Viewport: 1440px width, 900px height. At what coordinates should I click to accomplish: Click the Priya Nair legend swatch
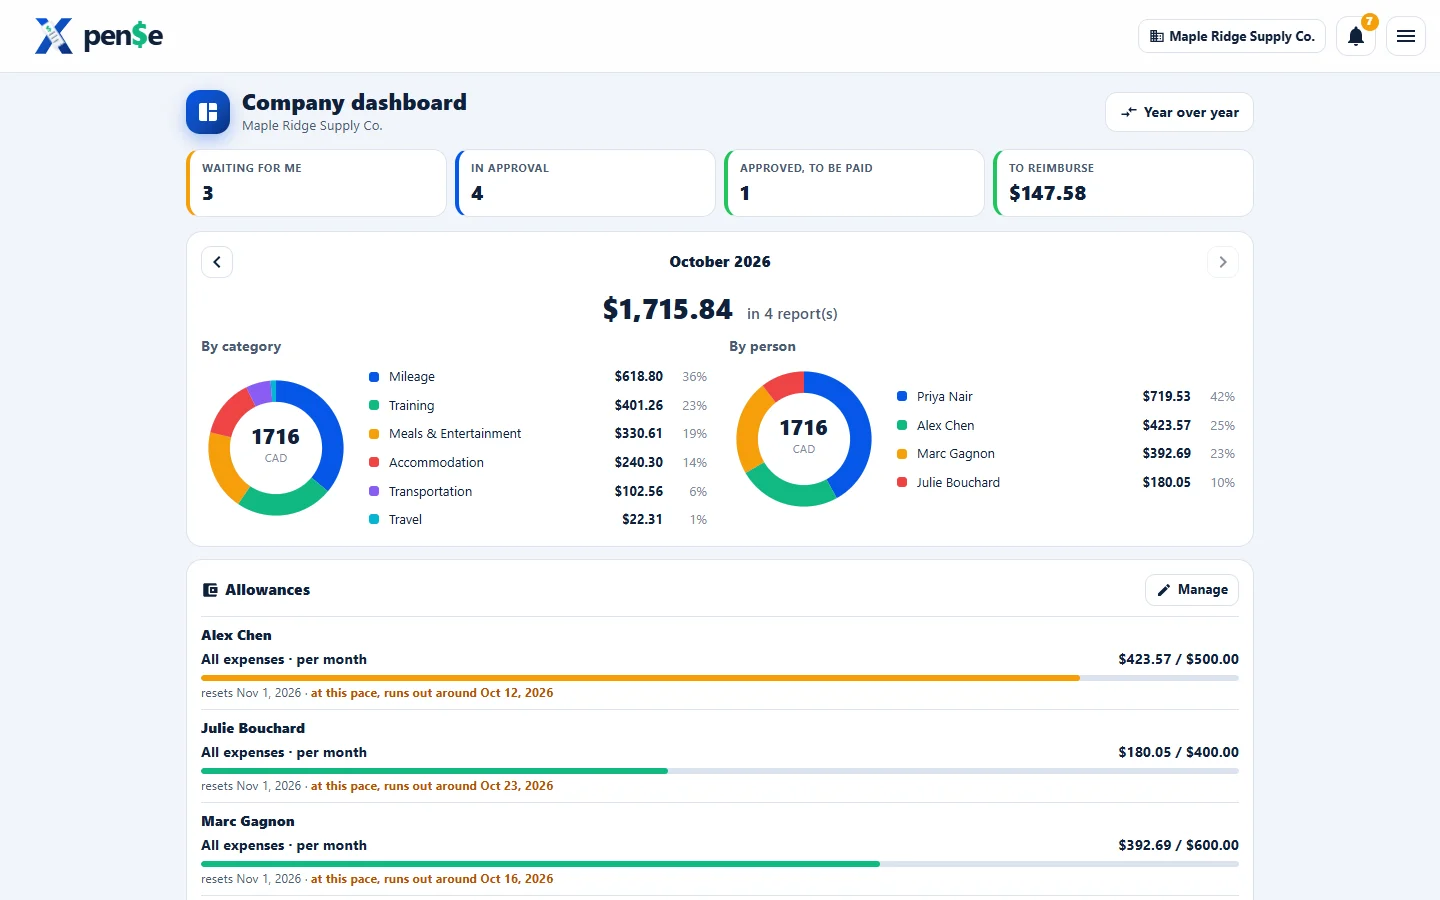pyautogui.click(x=902, y=397)
